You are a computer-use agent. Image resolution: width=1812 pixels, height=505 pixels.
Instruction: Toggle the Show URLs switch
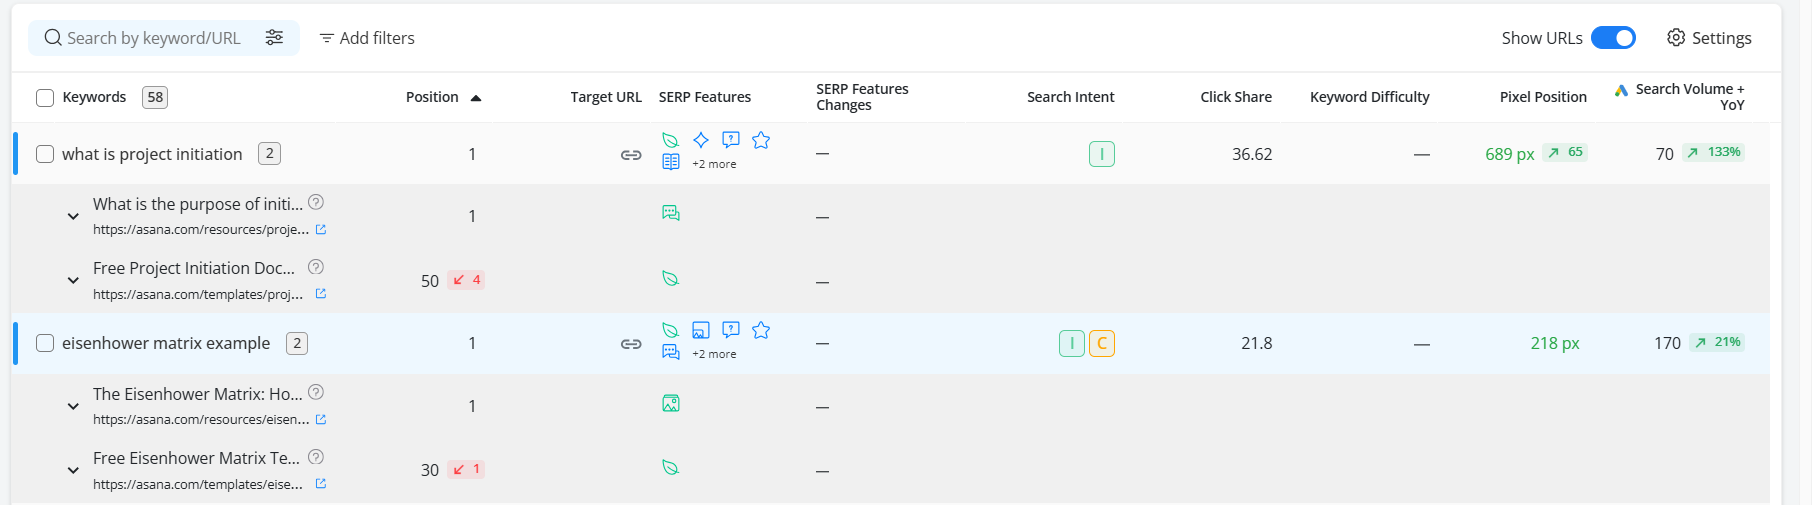point(1613,38)
